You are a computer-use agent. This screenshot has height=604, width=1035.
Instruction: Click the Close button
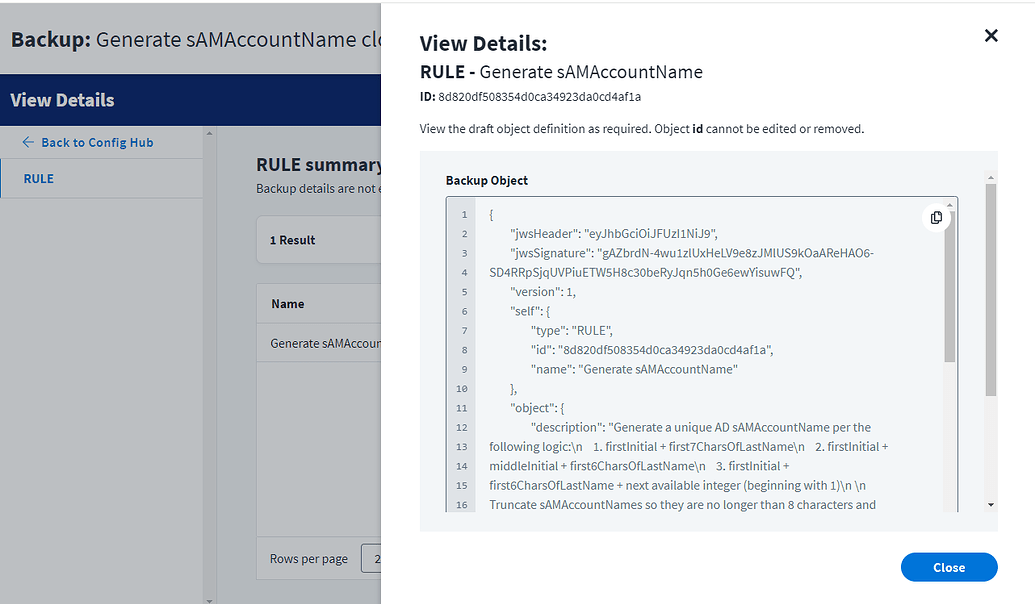tap(948, 567)
